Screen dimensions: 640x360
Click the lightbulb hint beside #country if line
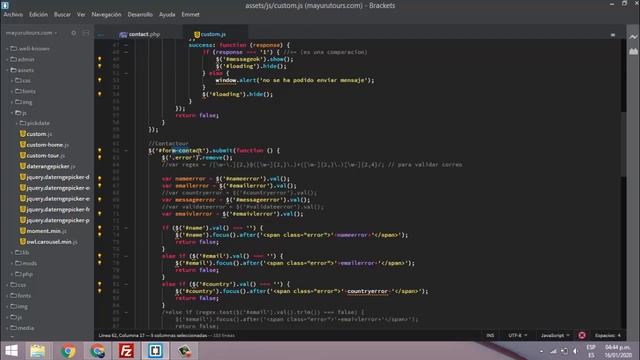pos(100,284)
